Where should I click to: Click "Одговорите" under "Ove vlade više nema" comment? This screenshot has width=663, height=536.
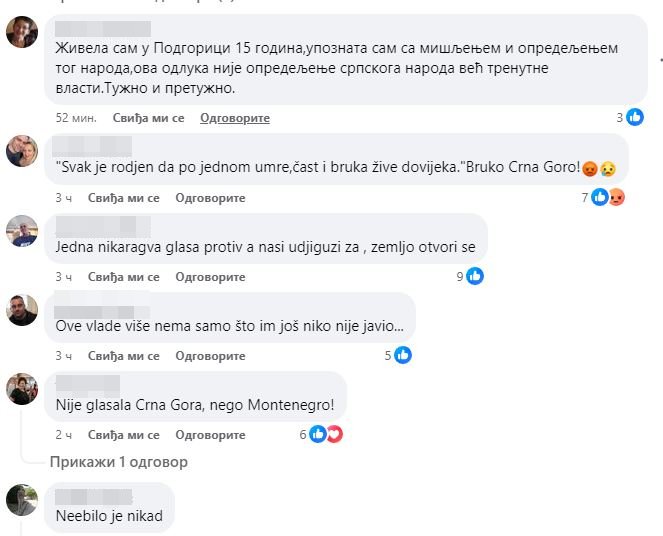(210, 356)
